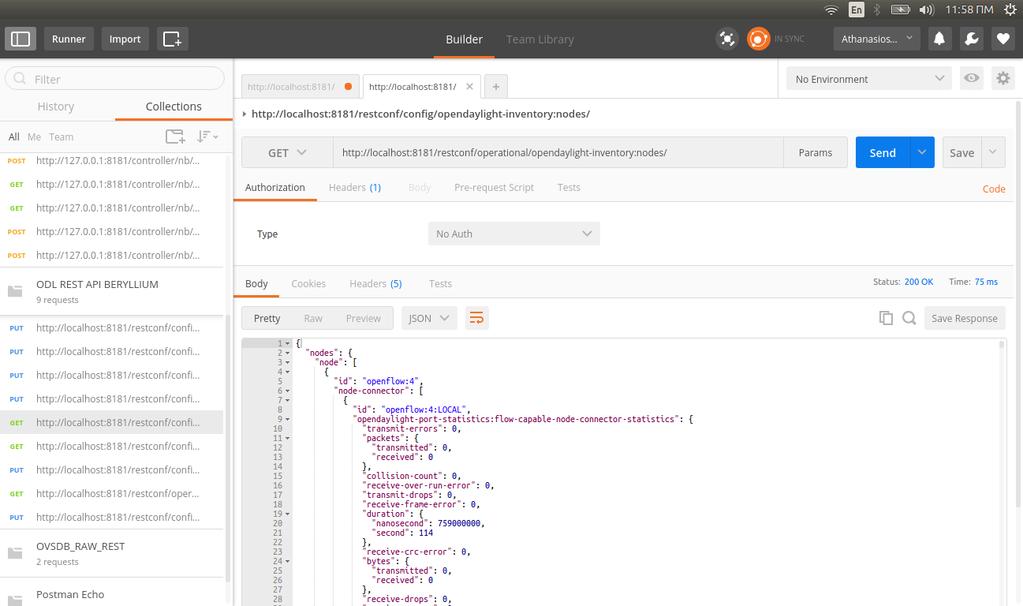Click the Runner button
Screen dimensions: 1023x606
coord(69,39)
